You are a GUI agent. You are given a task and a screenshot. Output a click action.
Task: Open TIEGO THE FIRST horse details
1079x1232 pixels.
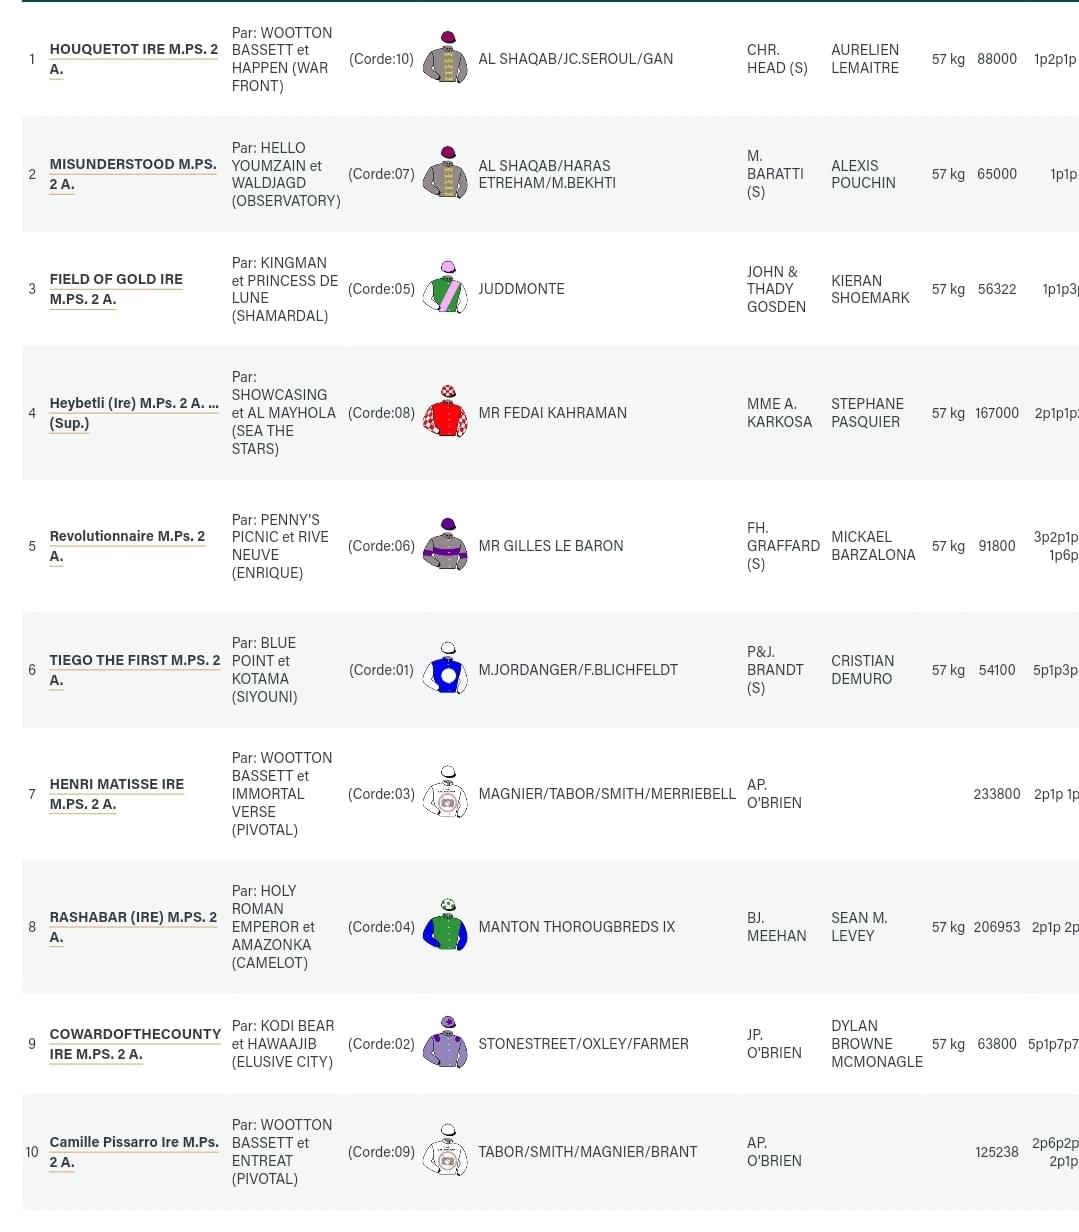coord(135,670)
